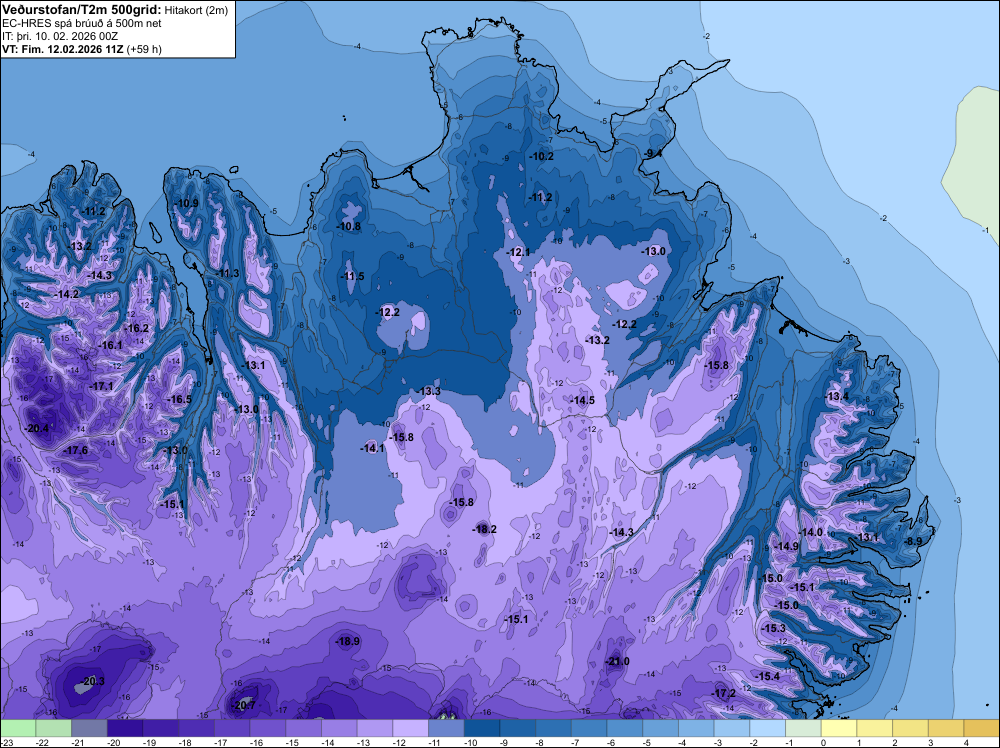Click the -8.9 temperature value on the east coast
This screenshot has height=748, width=1000.
click(913, 541)
